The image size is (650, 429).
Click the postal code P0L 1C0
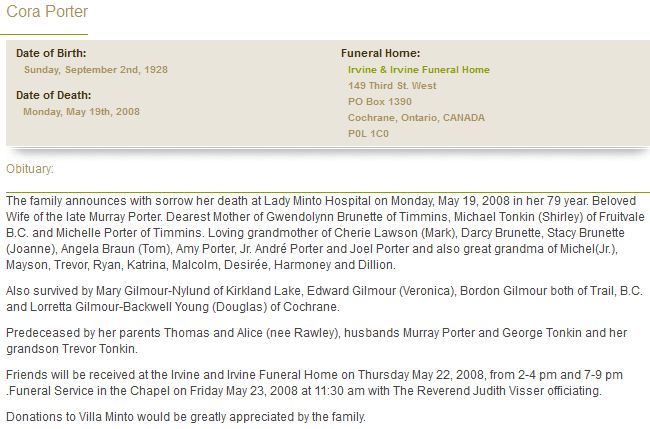pyautogui.click(x=366, y=134)
